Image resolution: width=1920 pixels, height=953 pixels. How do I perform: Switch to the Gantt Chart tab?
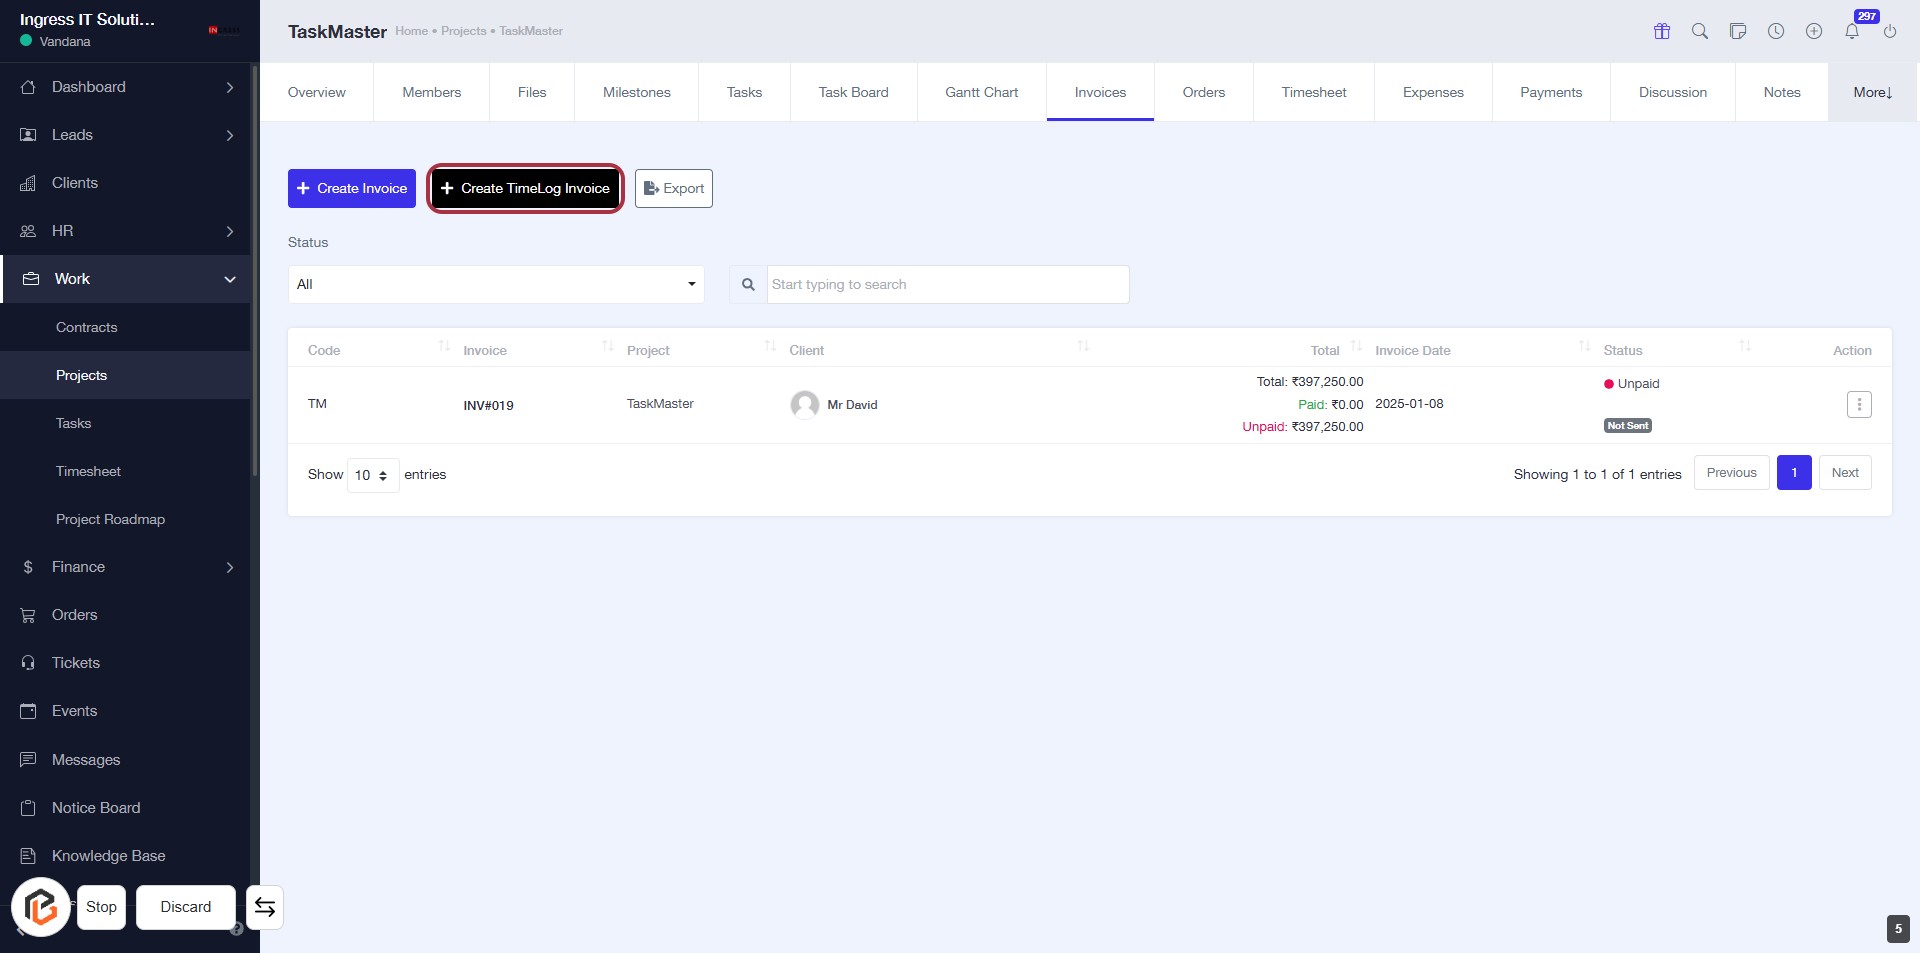[x=981, y=92]
